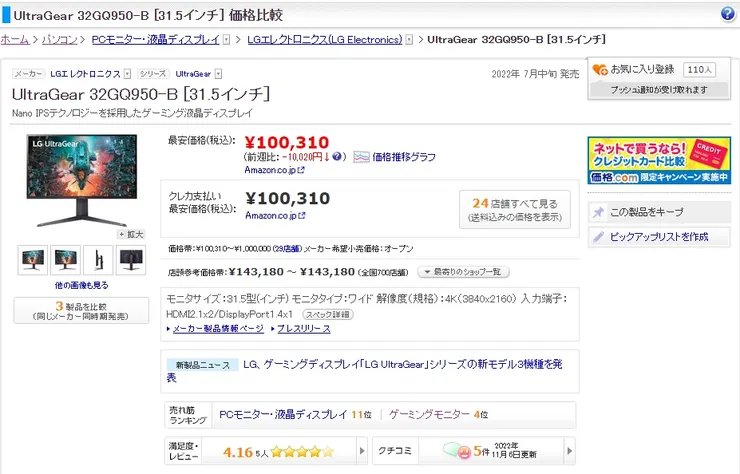The image size is (740, 474).
Task: Click the external link icon beside credit card Amazon.co.jp
Action: pos(302,215)
